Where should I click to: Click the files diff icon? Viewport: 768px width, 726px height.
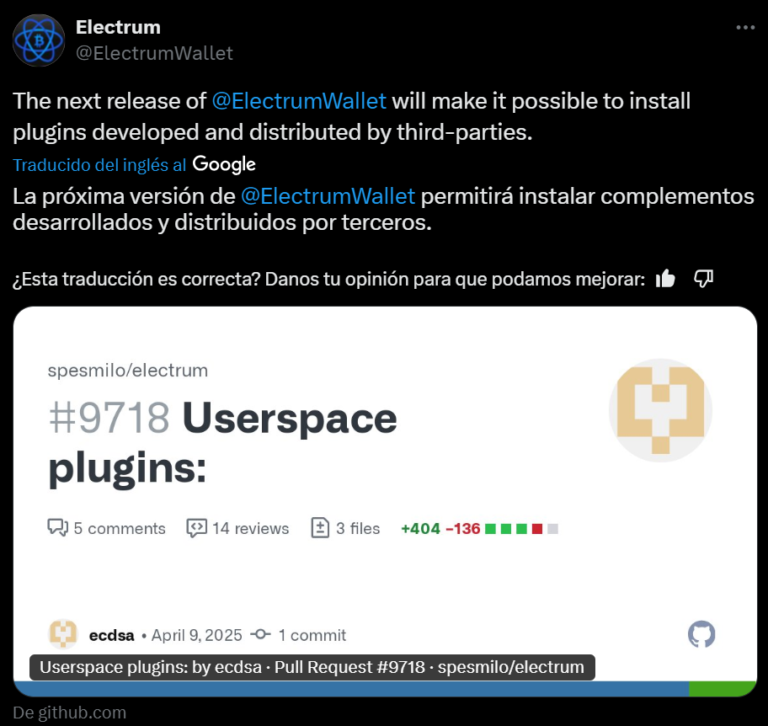coord(320,528)
